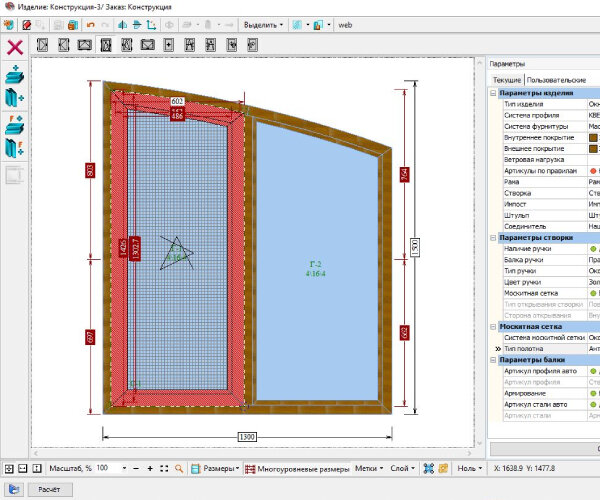Viewport: 600px width, 500px height.
Task: Click the scale percent input field
Action: pos(108,468)
